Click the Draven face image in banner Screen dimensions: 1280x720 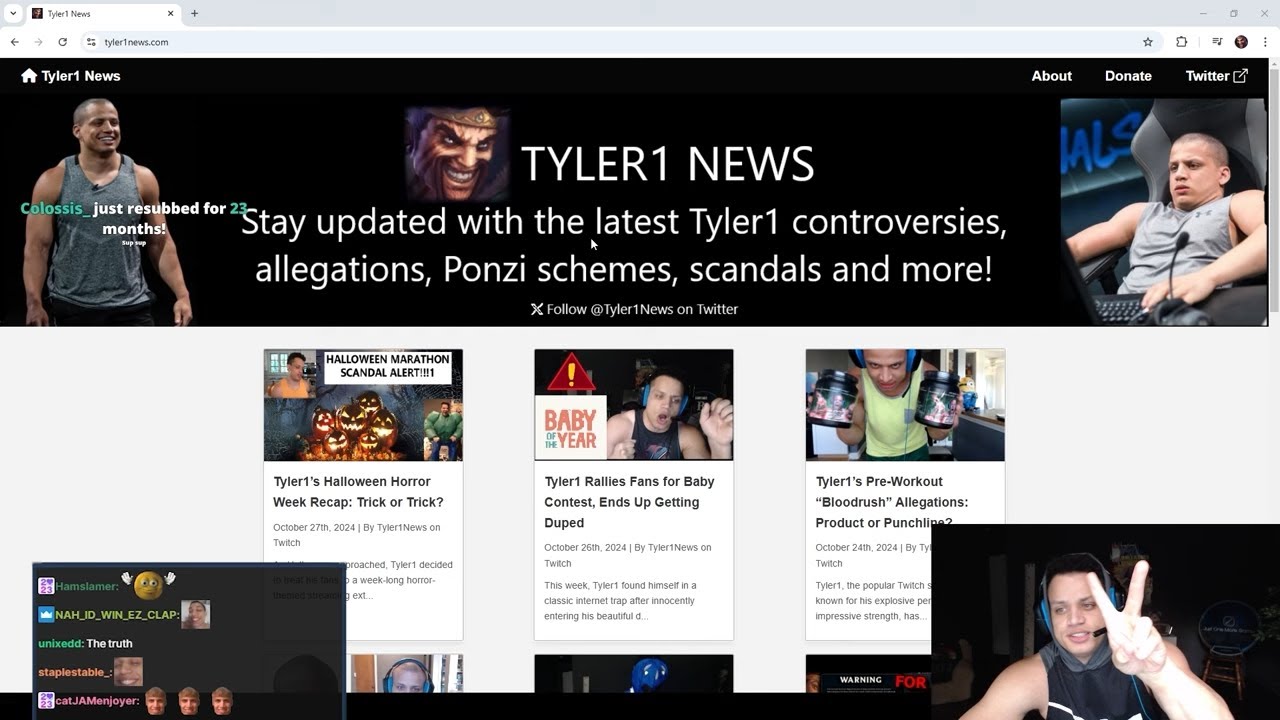coord(457,155)
